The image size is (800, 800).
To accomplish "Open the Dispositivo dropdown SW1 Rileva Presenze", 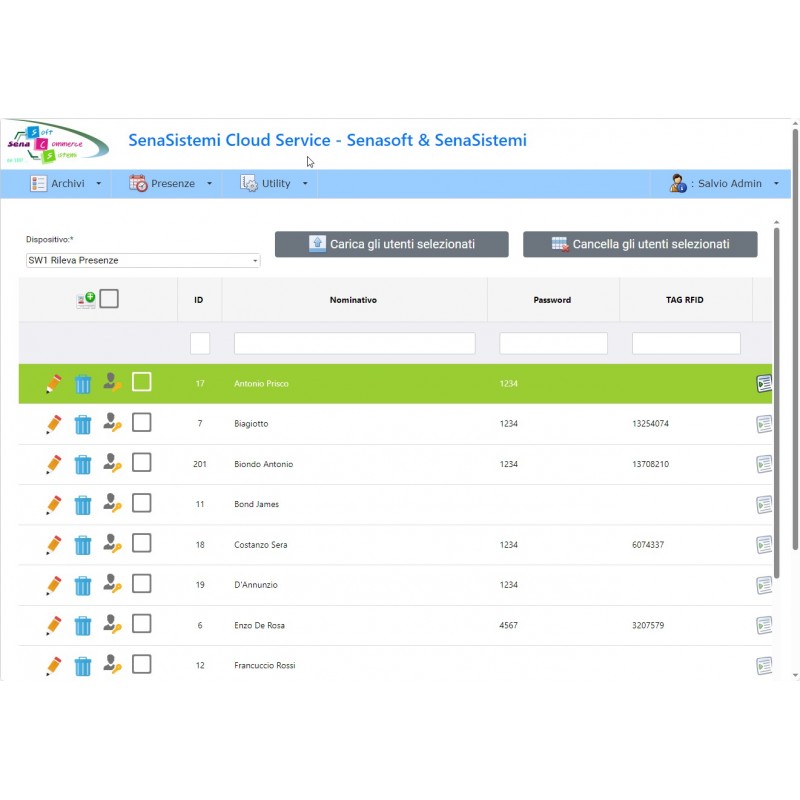I will (143, 260).
